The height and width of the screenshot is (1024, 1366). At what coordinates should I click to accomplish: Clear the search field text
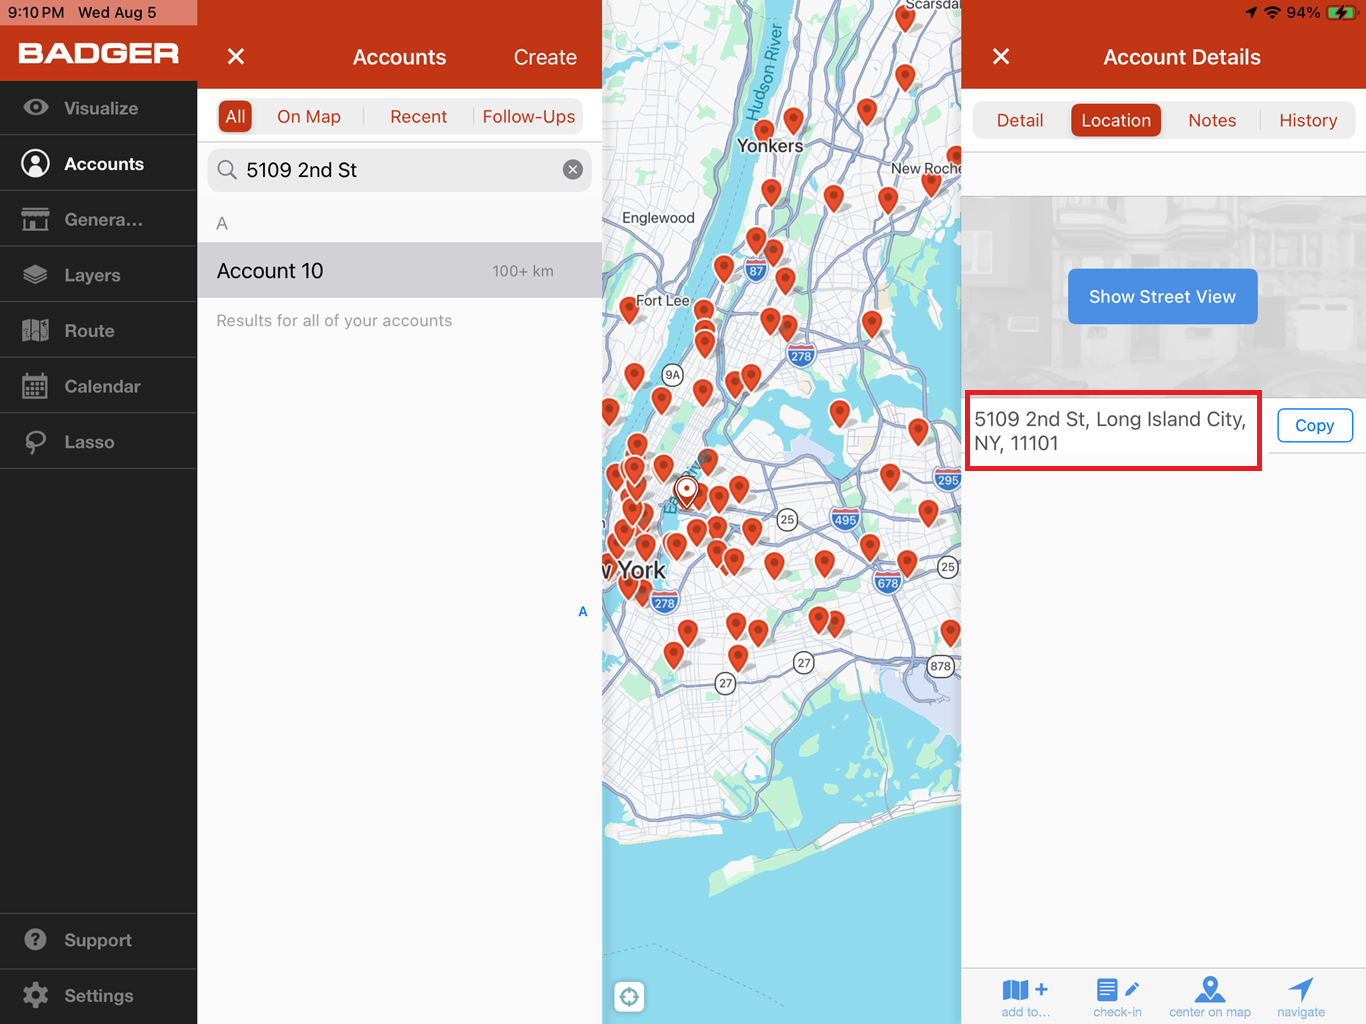[573, 170]
